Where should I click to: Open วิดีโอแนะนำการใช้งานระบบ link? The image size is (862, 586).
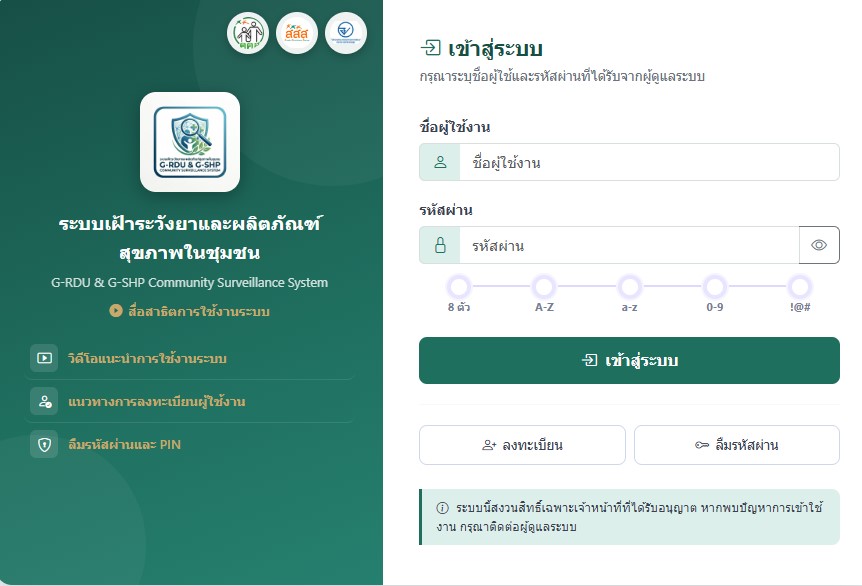pyautogui.click(x=147, y=358)
